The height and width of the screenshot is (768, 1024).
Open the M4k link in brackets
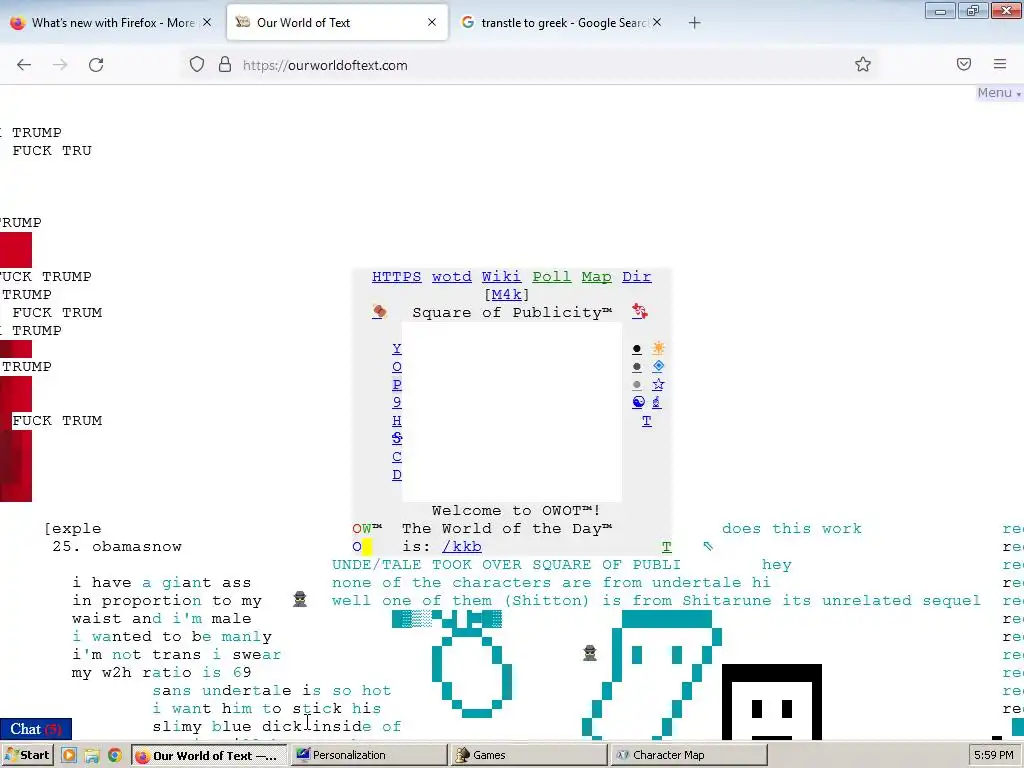tap(507, 295)
